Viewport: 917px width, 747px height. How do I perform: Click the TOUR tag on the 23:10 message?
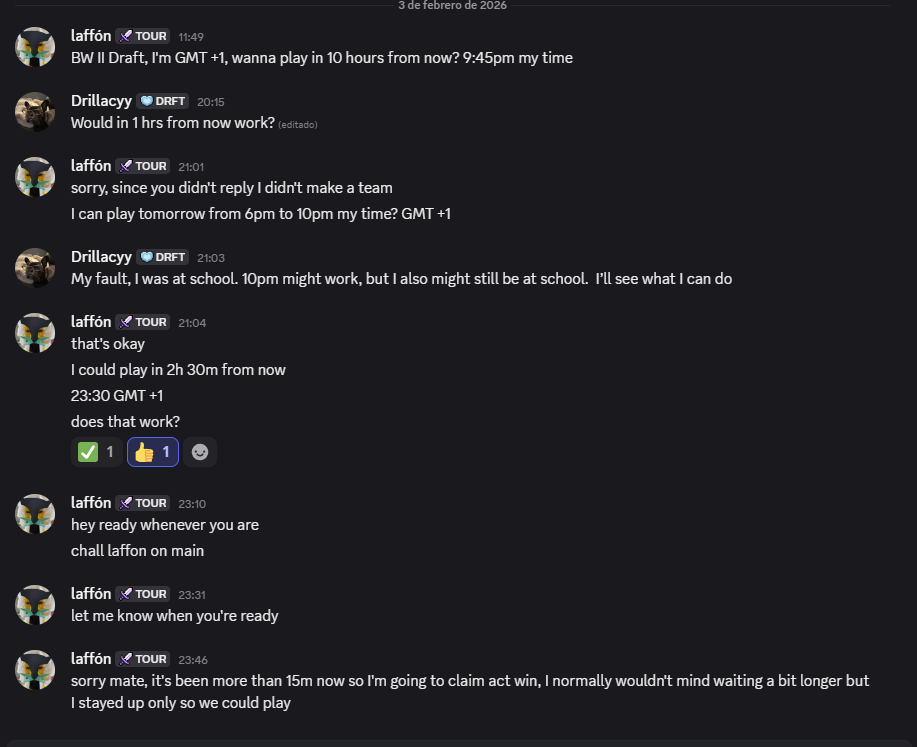[x=142, y=503]
